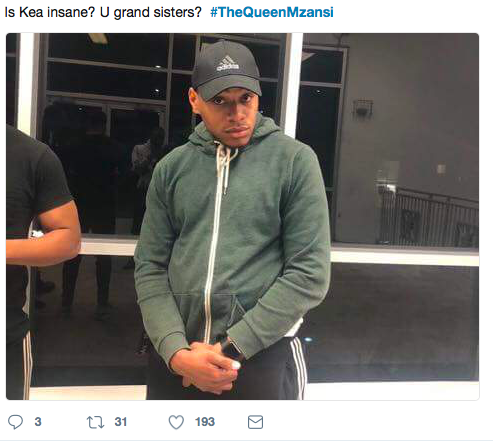Image resolution: width=493 pixels, height=444 pixels.
Task: Click the reply speech bubble icon
Action: tap(15, 422)
